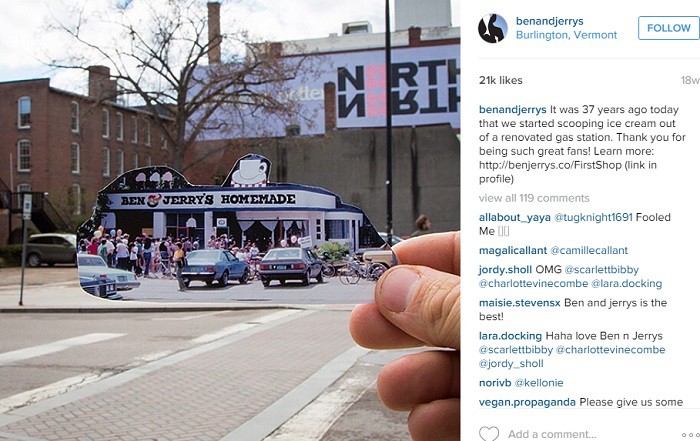Follow the benandjerrys account
Screen dimensions: 700x441
click(669, 28)
